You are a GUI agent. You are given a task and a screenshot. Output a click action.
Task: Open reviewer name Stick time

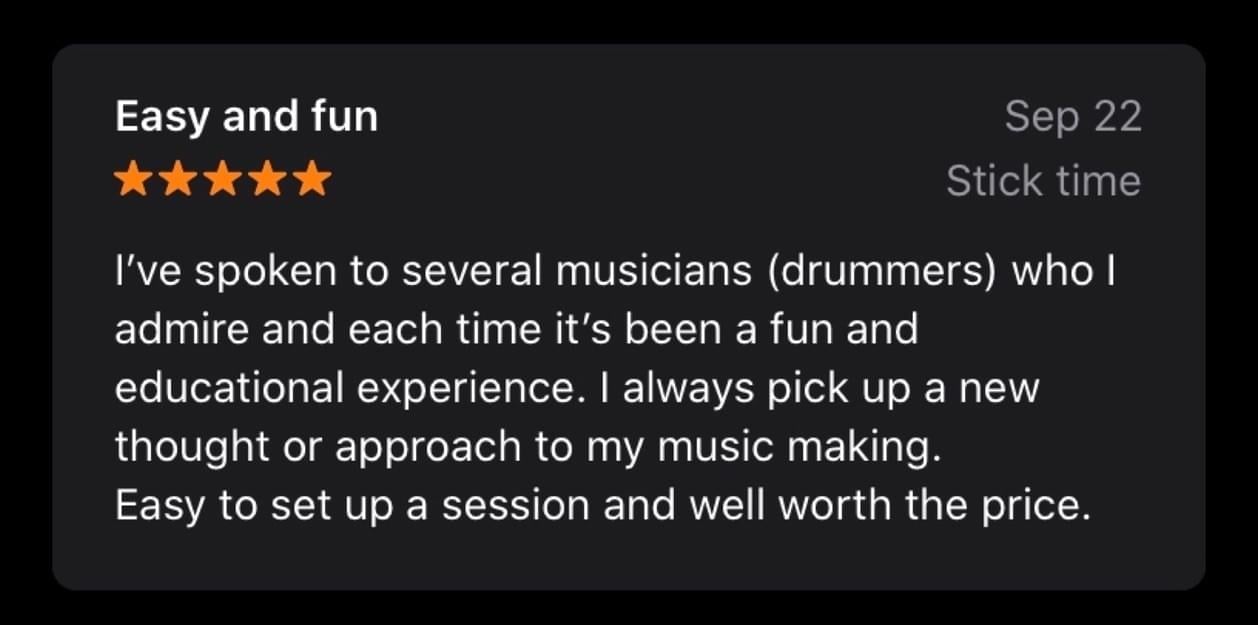pyautogui.click(x=1043, y=181)
